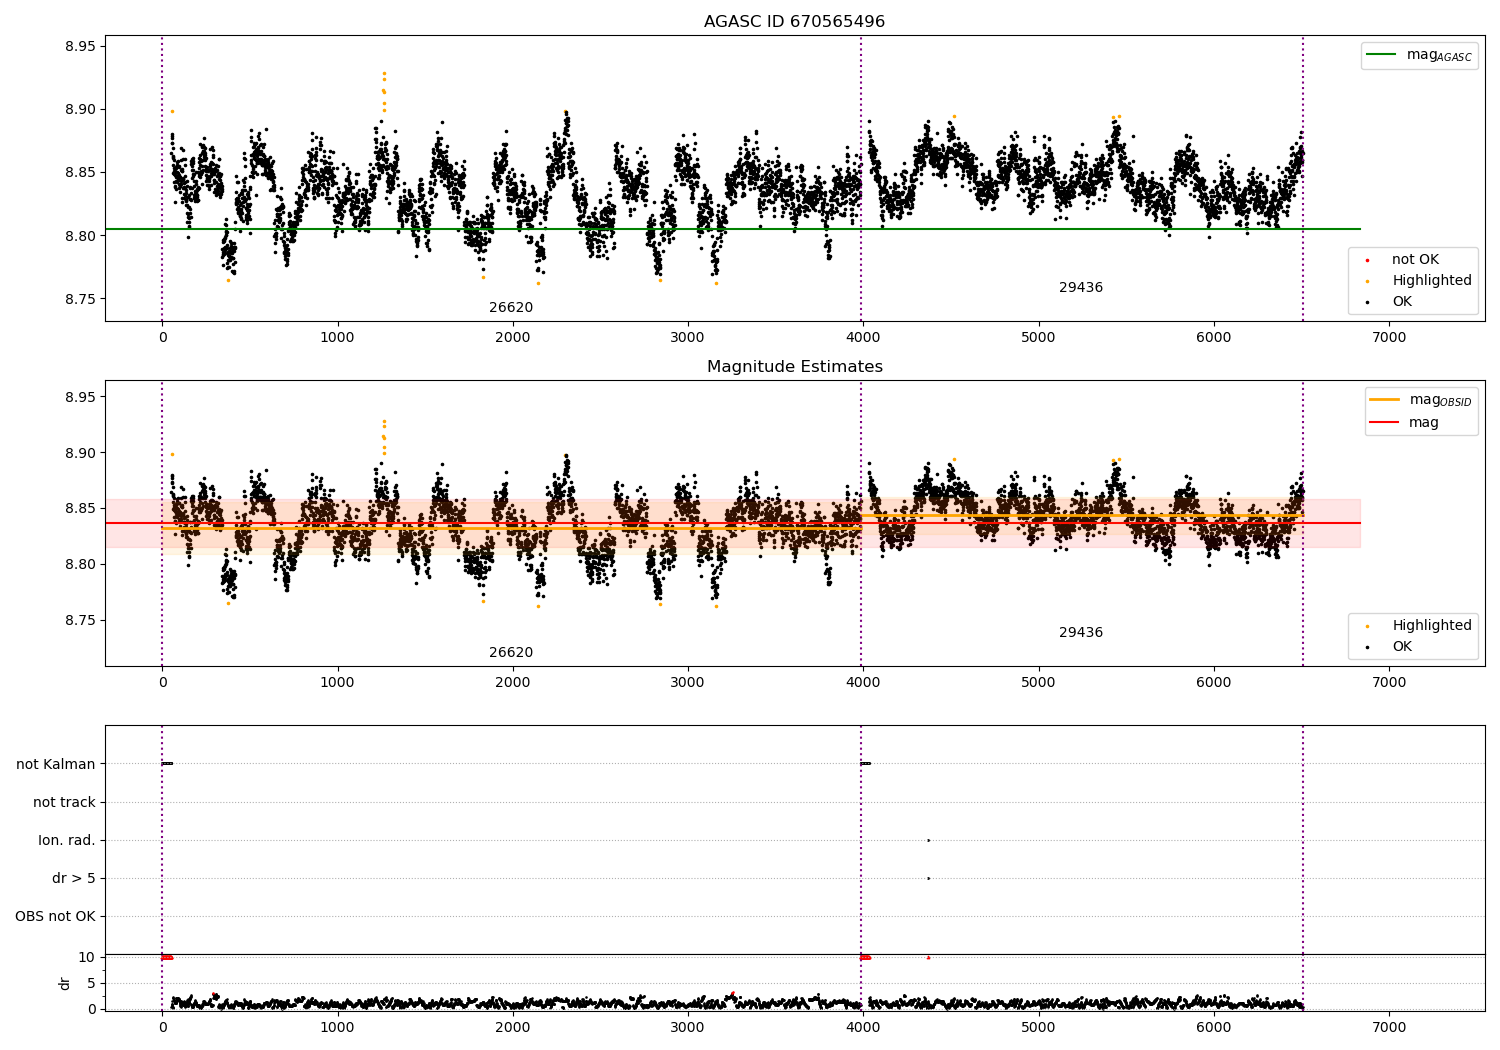Click the 'not track' axis label
Screen dimensions: 1500x1050
[x=64, y=802]
